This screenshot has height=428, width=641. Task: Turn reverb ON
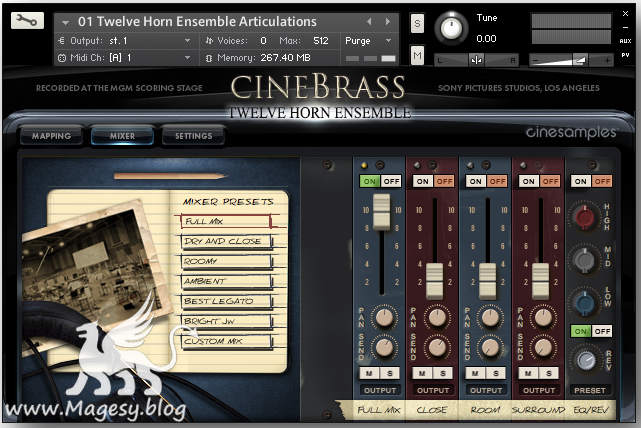click(x=581, y=331)
